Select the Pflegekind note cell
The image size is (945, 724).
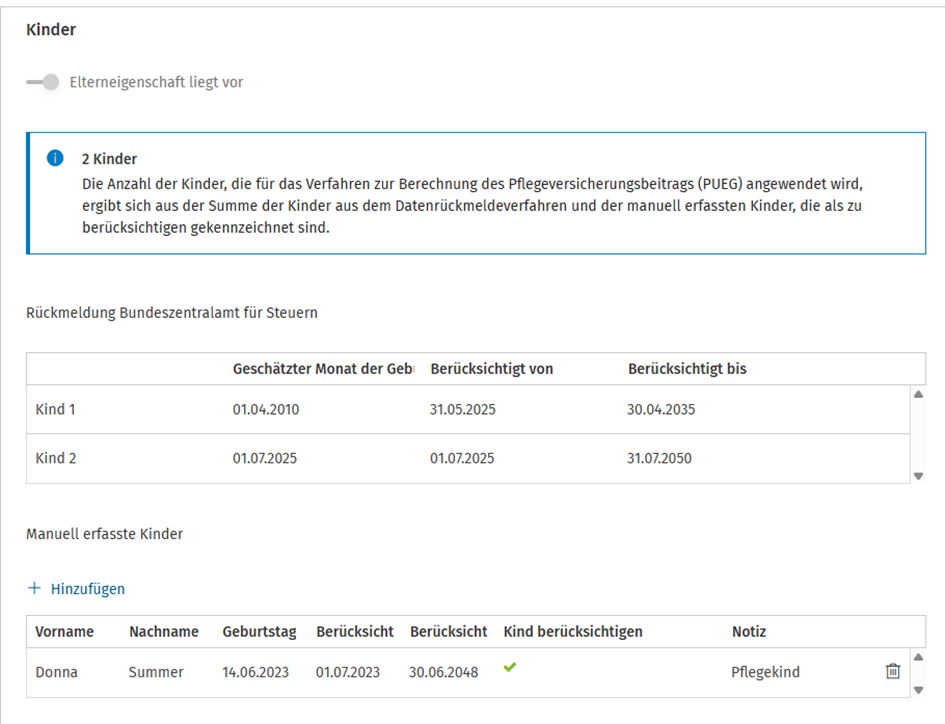pos(765,672)
